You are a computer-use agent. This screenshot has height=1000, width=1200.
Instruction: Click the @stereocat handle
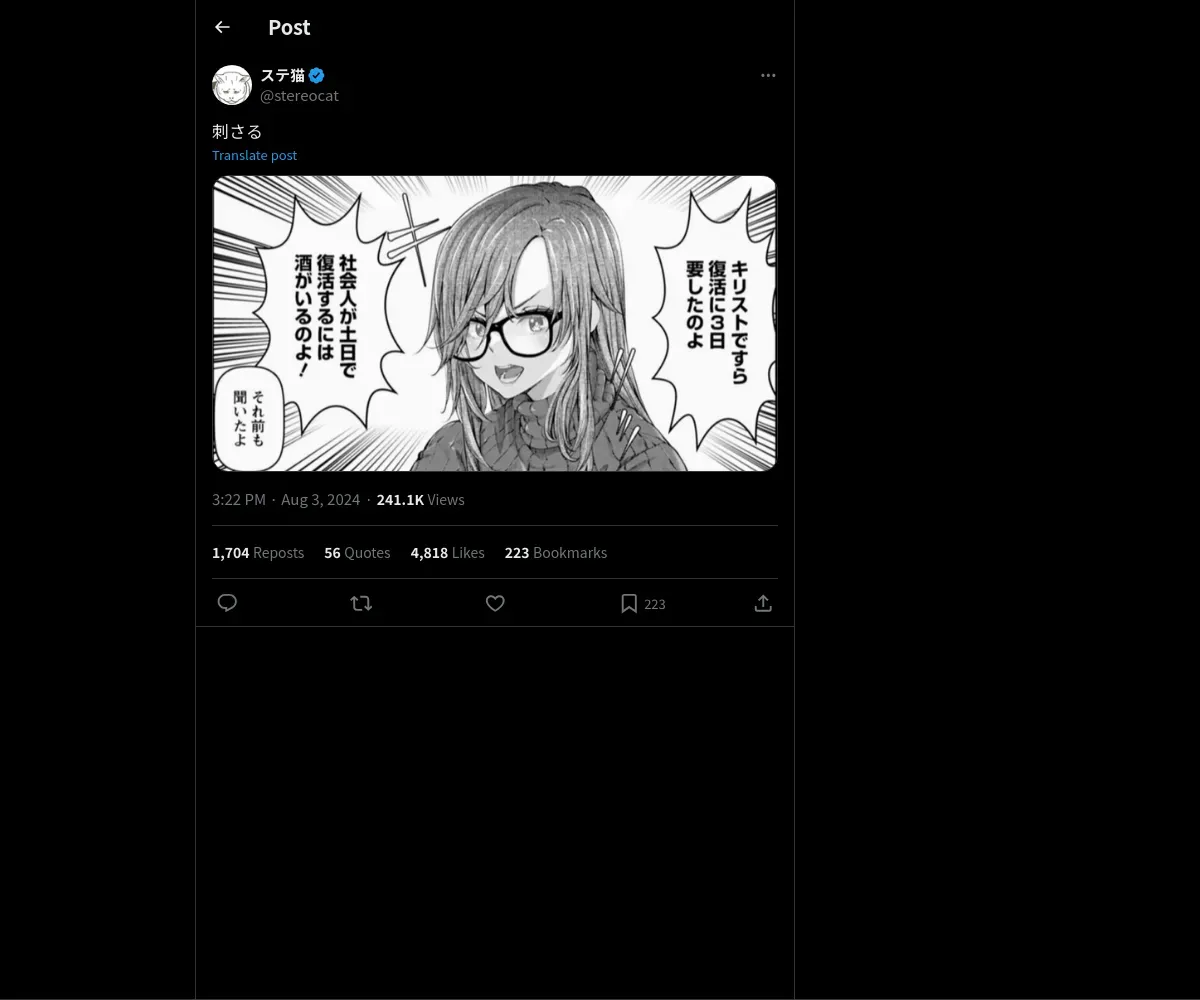(299, 95)
